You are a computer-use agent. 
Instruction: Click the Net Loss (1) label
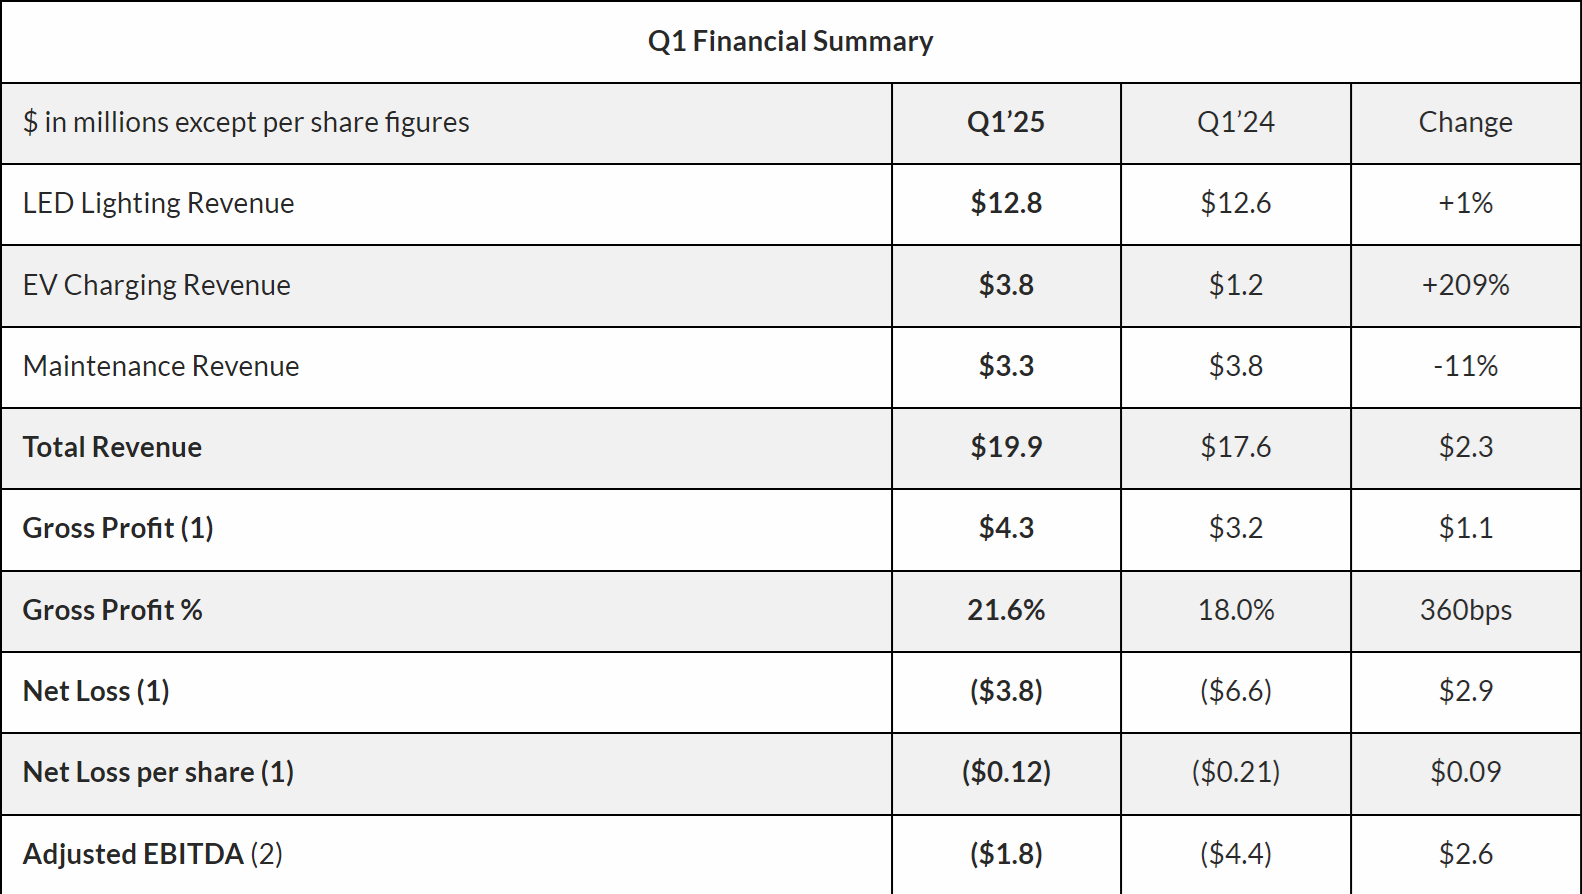click(x=96, y=691)
